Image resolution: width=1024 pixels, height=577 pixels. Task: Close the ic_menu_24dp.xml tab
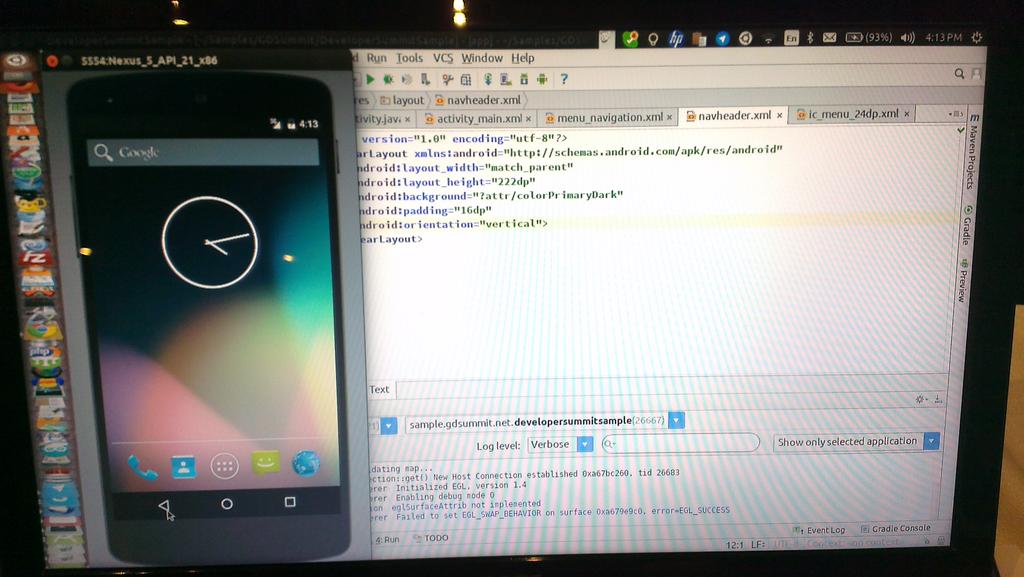[x=906, y=114]
